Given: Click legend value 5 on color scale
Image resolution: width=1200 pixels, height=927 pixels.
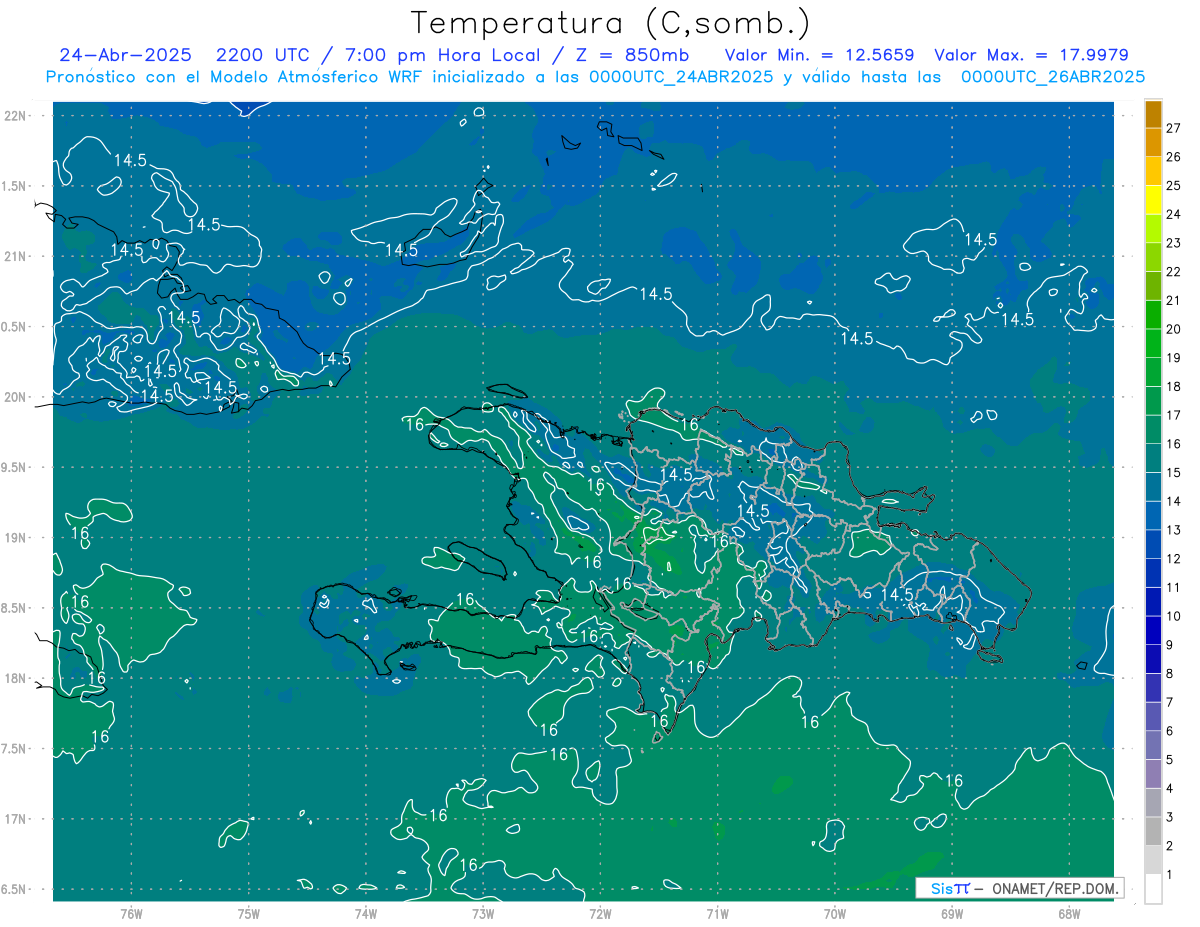Looking at the screenshot, I should click(1170, 760).
